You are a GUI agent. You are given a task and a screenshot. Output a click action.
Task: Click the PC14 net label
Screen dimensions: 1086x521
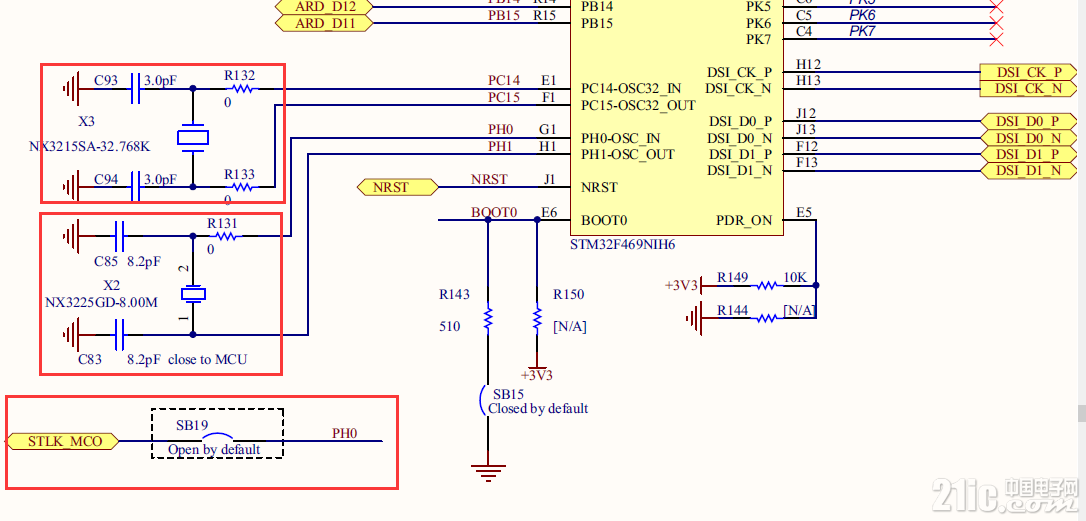click(504, 80)
